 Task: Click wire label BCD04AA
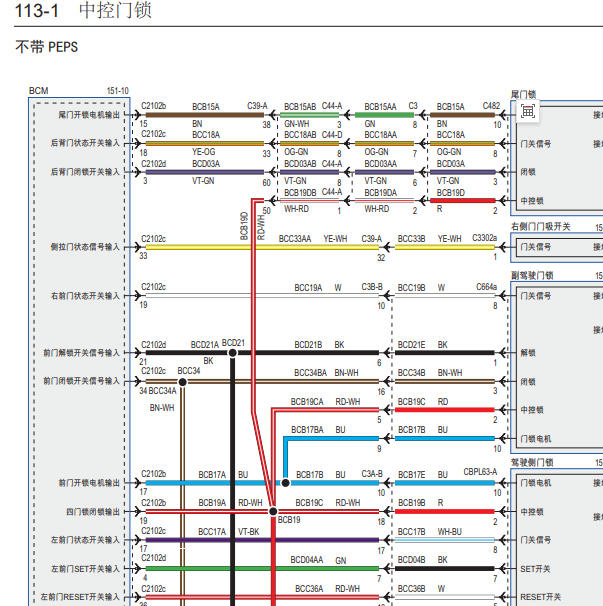pyautogui.click(x=307, y=560)
